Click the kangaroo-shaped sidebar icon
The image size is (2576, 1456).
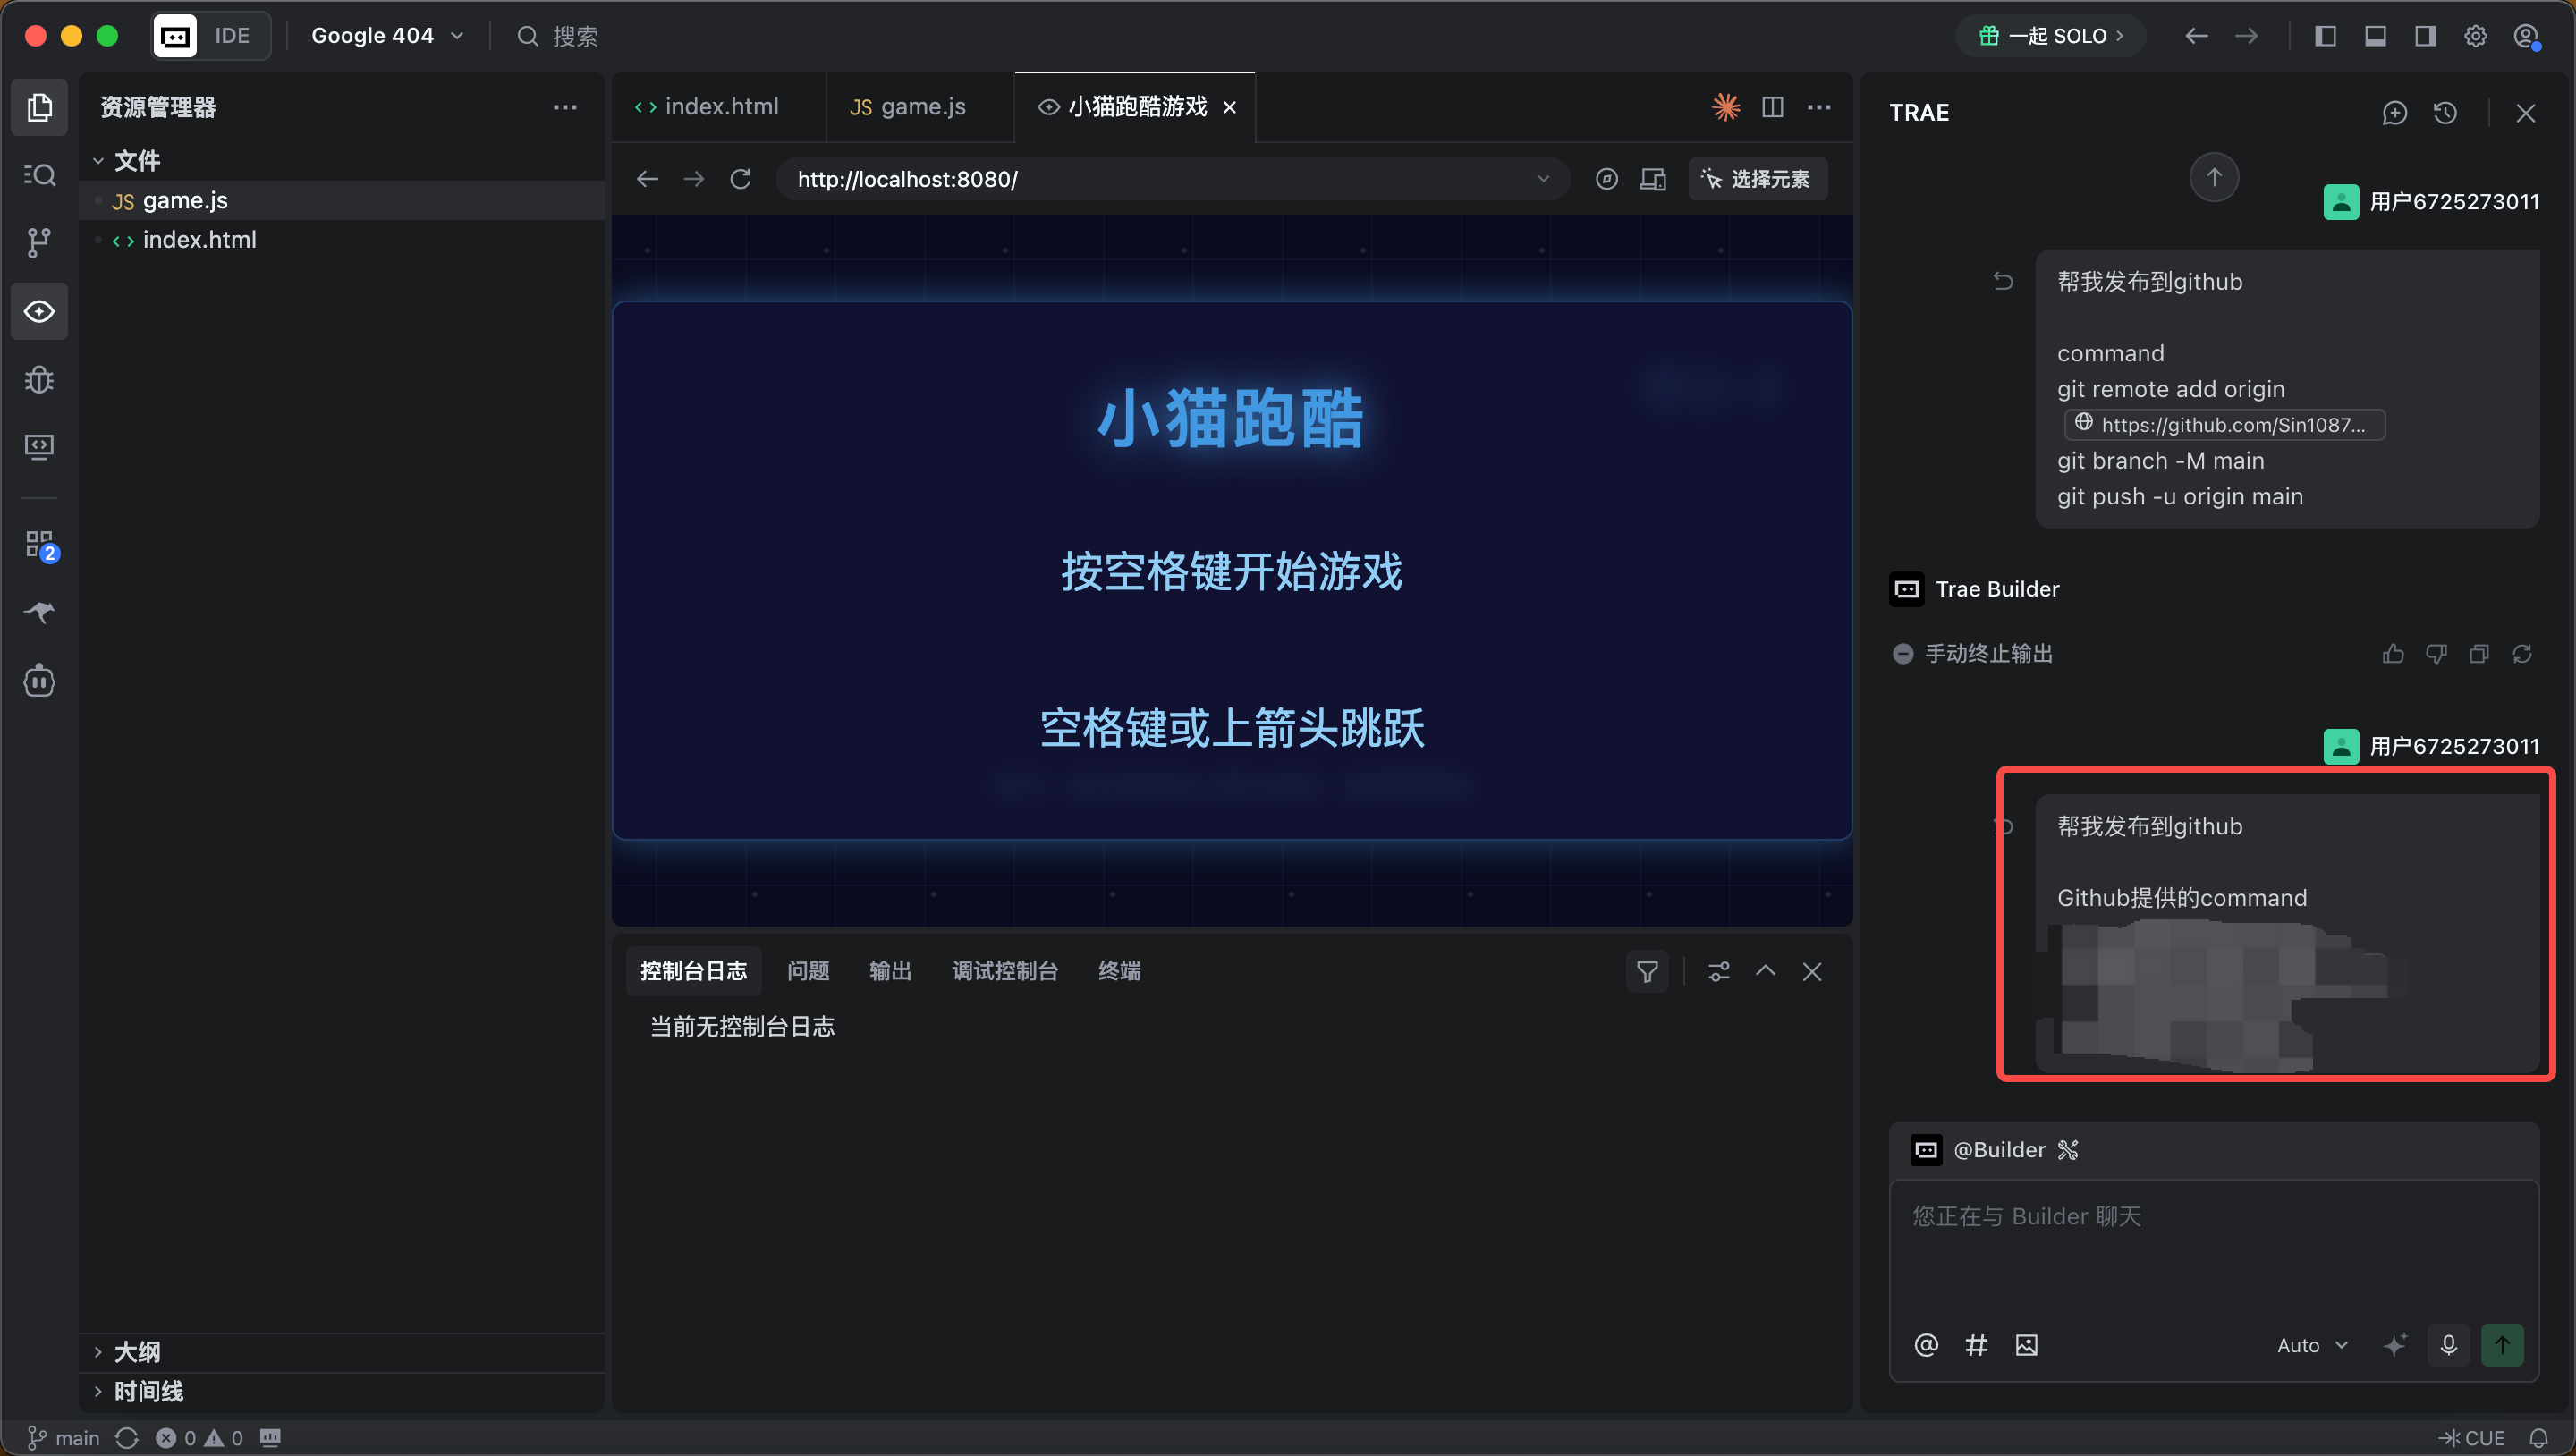(x=39, y=612)
